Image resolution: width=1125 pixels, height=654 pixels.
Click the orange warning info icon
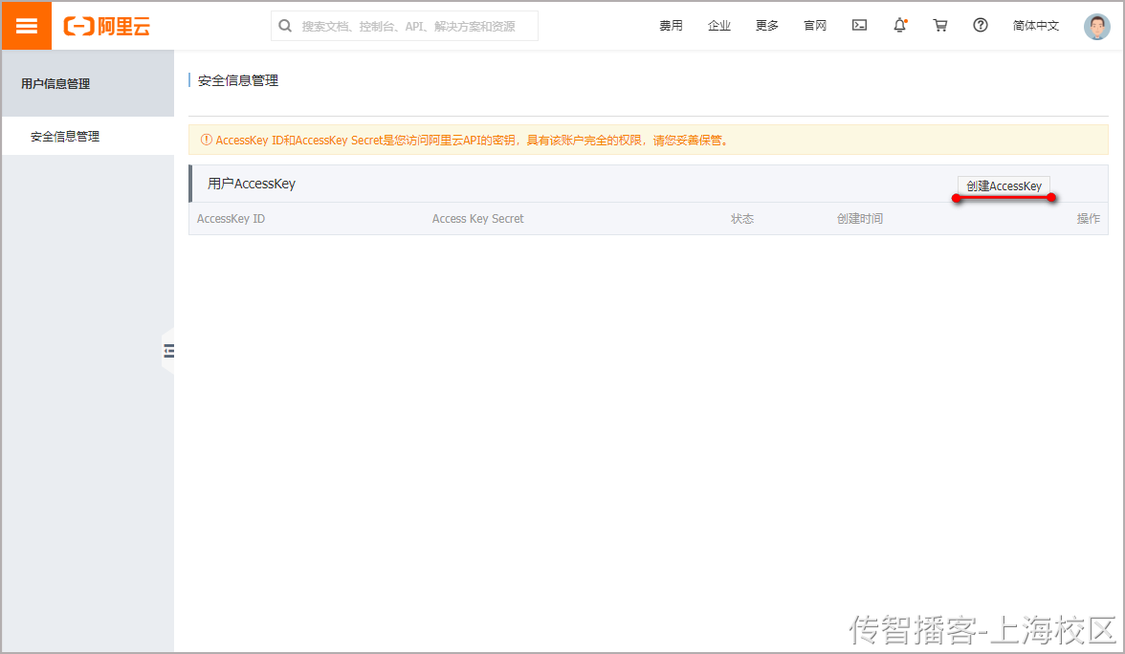coord(206,140)
